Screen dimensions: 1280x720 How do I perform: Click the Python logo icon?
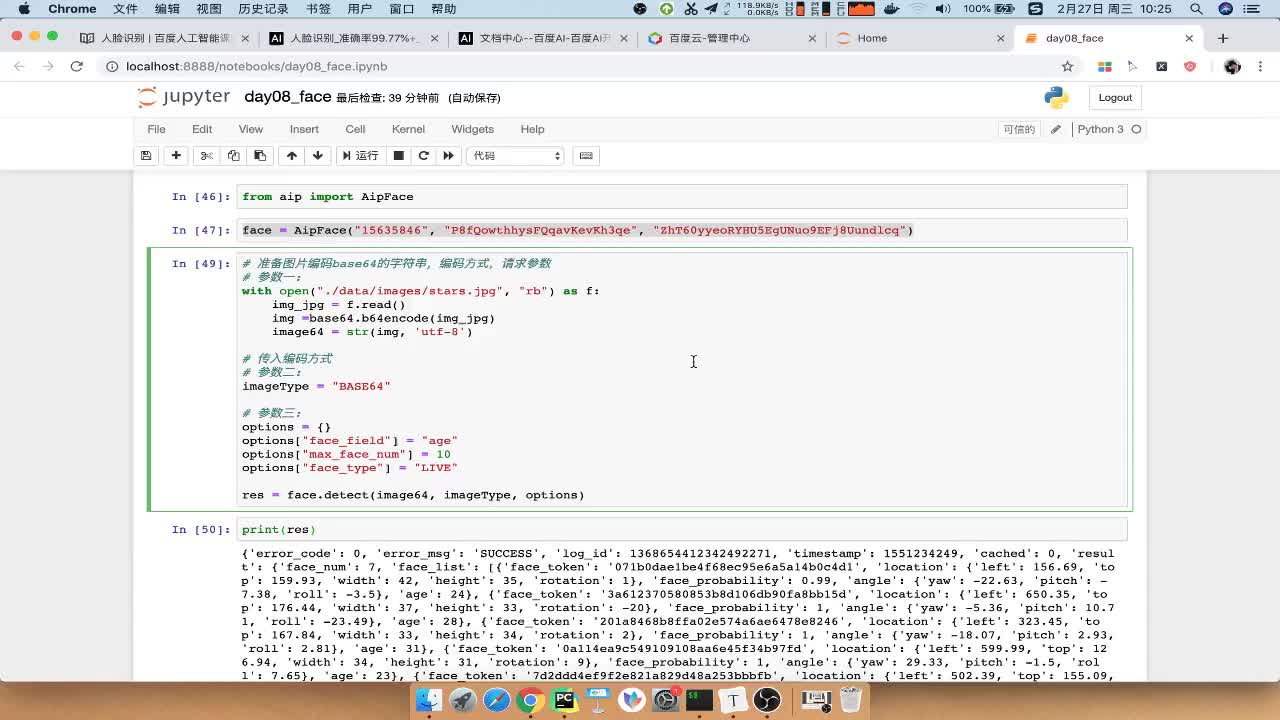click(1056, 97)
